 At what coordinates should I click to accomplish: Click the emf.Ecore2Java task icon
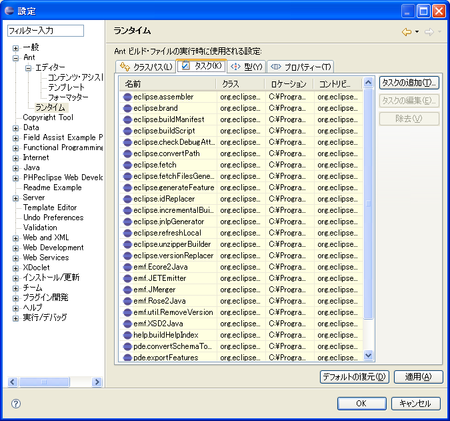click(127, 267)
